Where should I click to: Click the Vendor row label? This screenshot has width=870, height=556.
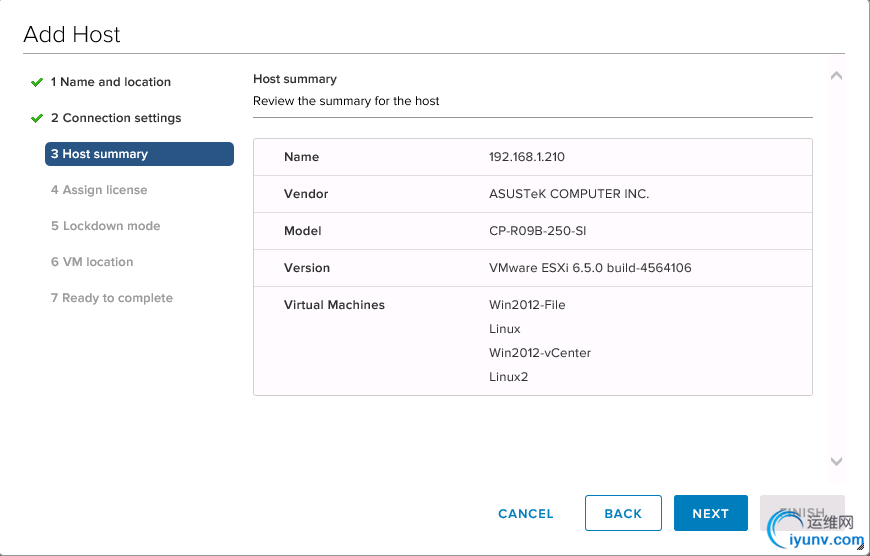(x=306, y=194)
